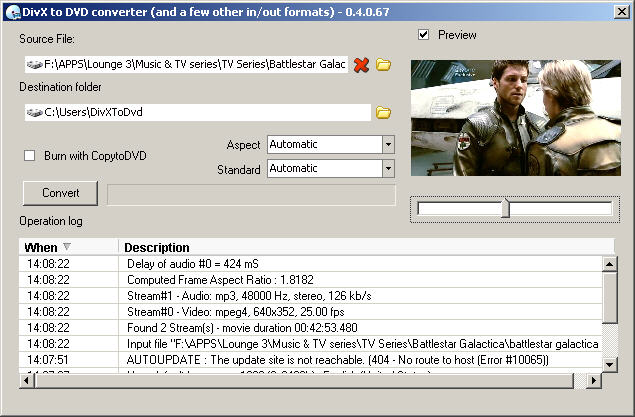Click log scroll right arrow
Screen dimensions: 635x417
594,381
